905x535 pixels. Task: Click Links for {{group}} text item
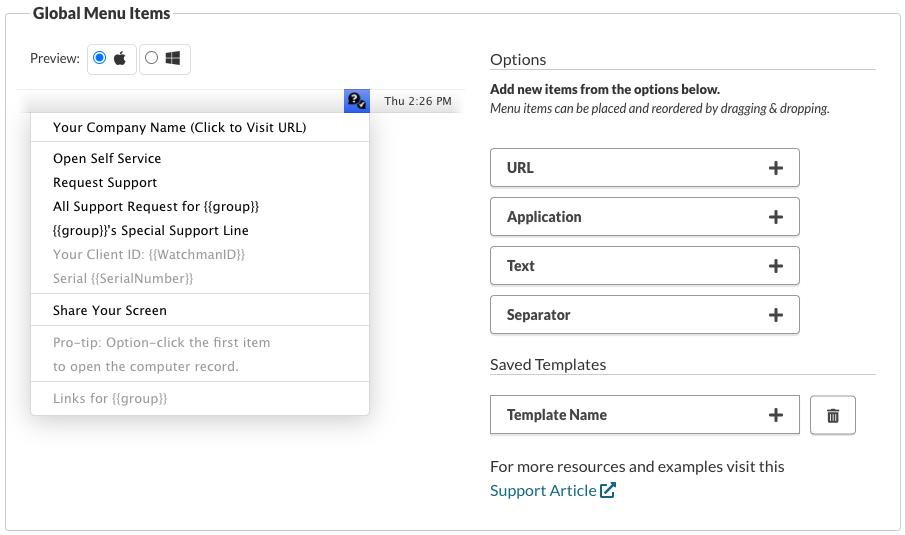click(110, 399)
